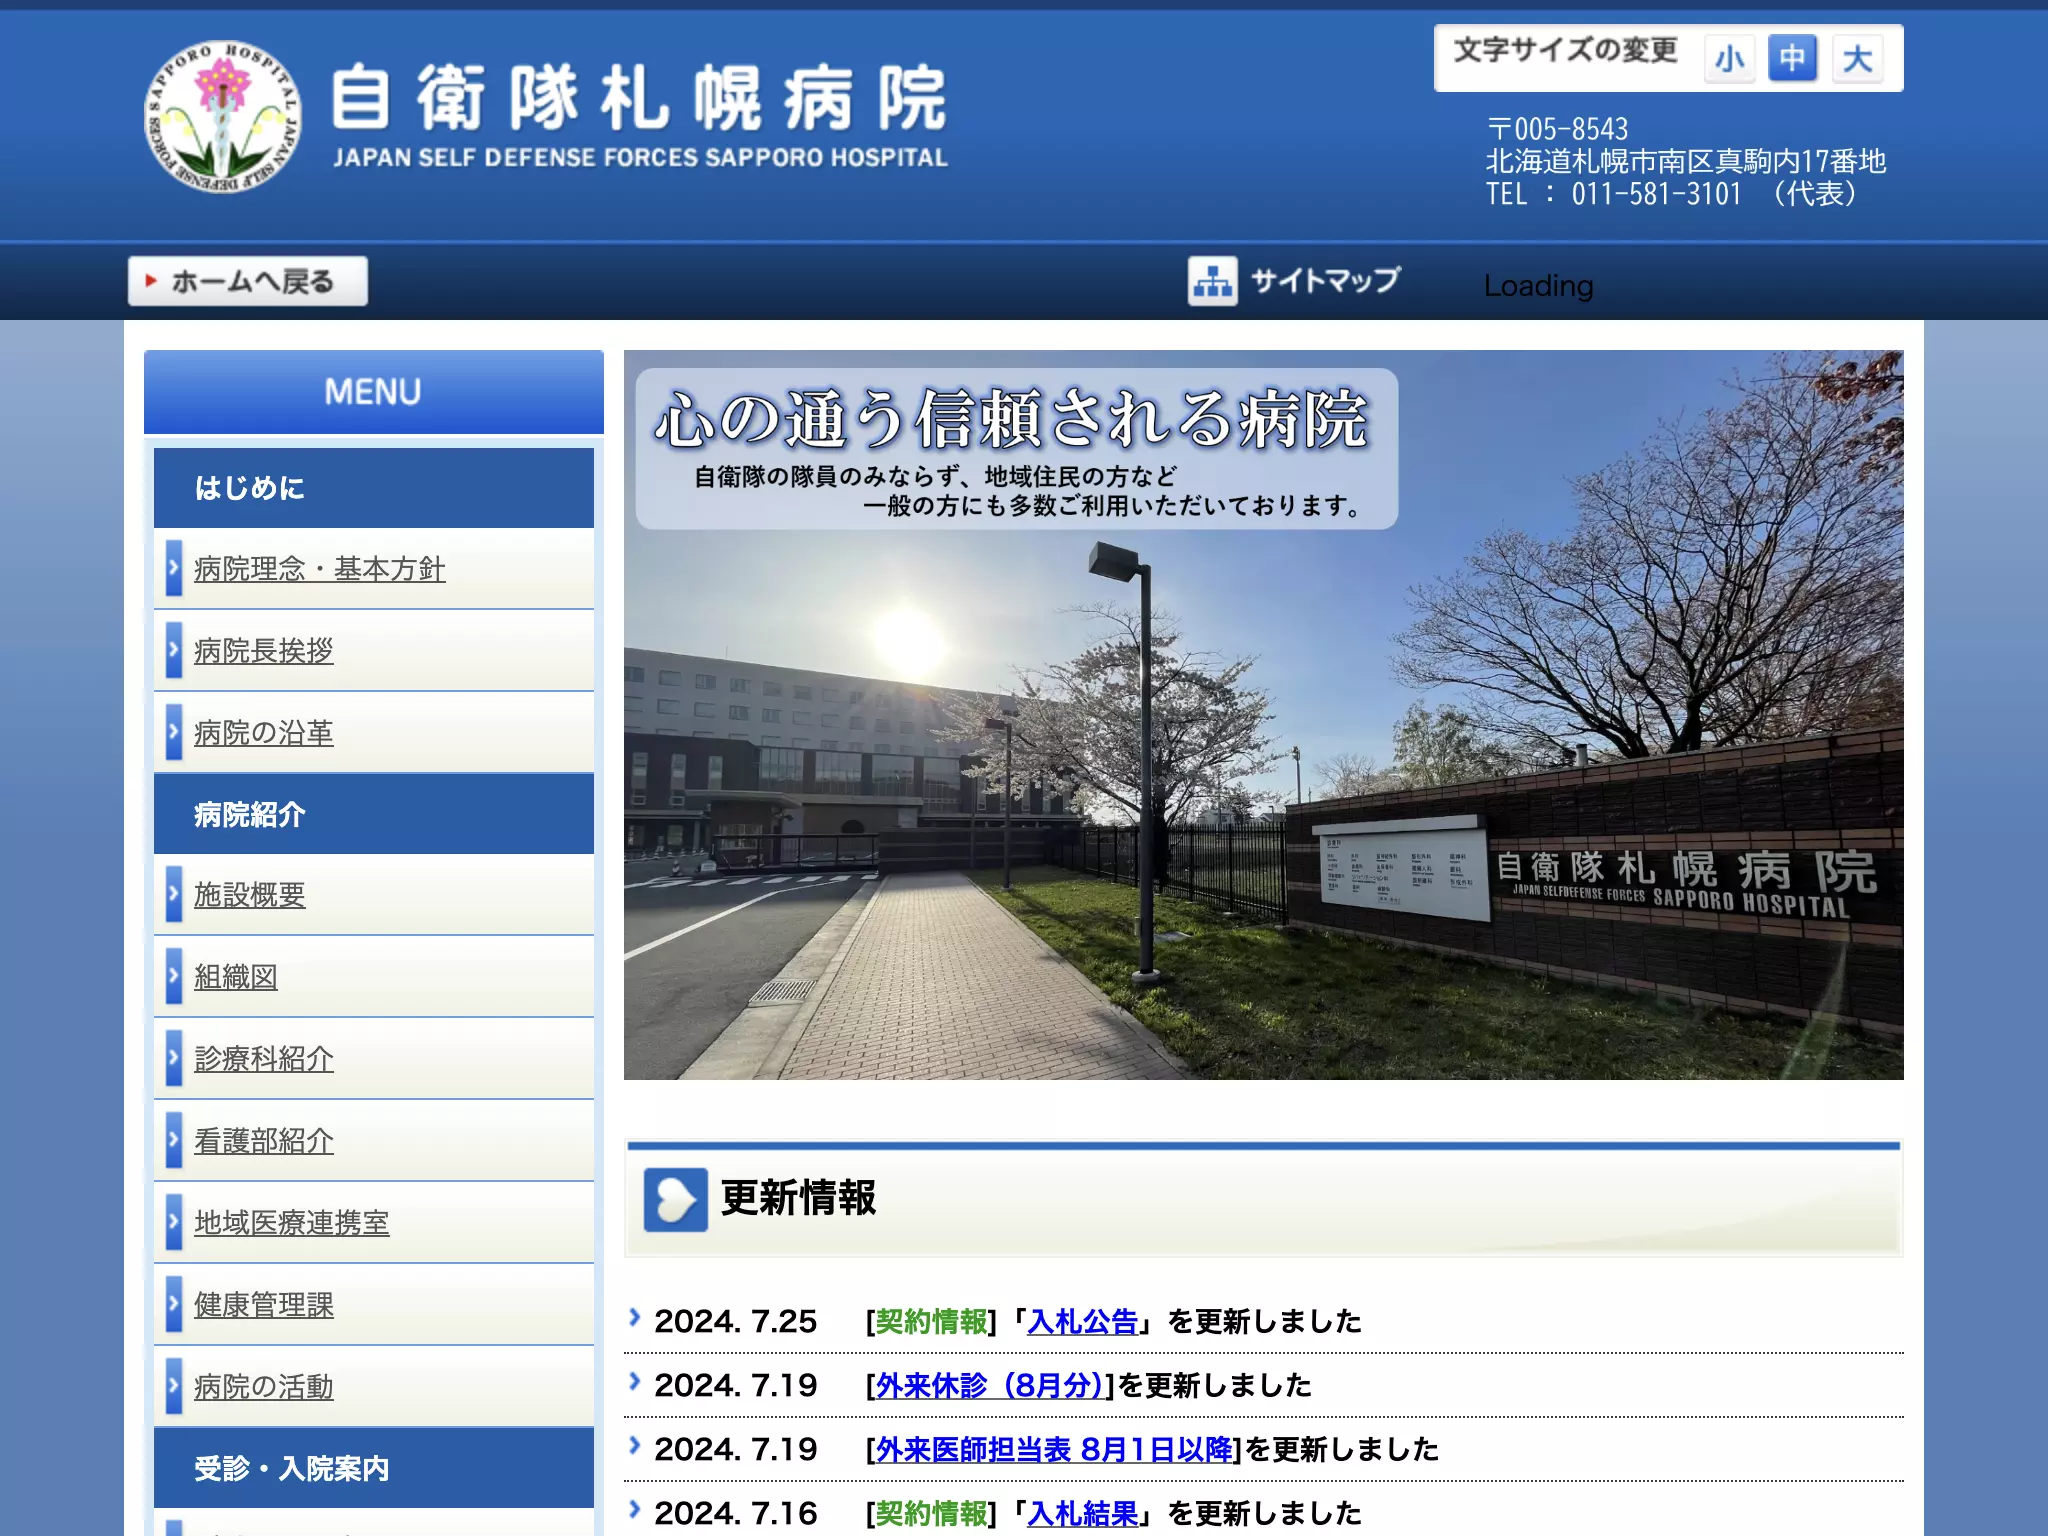This screenshot has width=2048, height=1536.
Task: Set font size to large (大)
Action: click(1857, 58)
